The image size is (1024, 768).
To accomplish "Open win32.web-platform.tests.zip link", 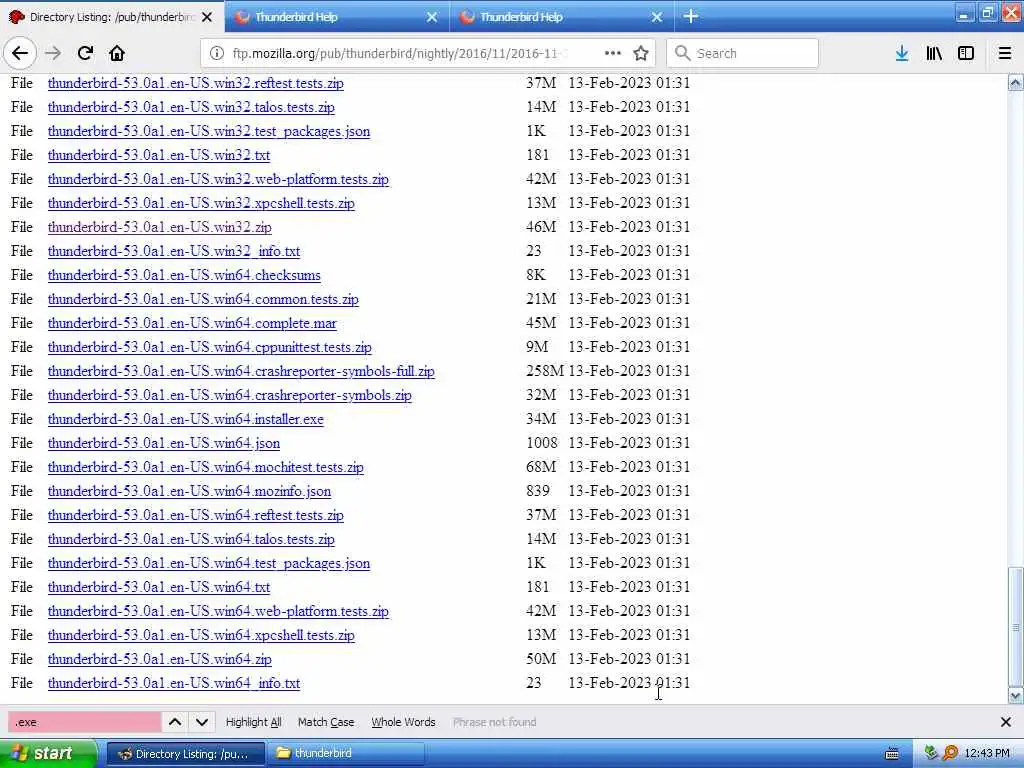I will pos(218,180).
